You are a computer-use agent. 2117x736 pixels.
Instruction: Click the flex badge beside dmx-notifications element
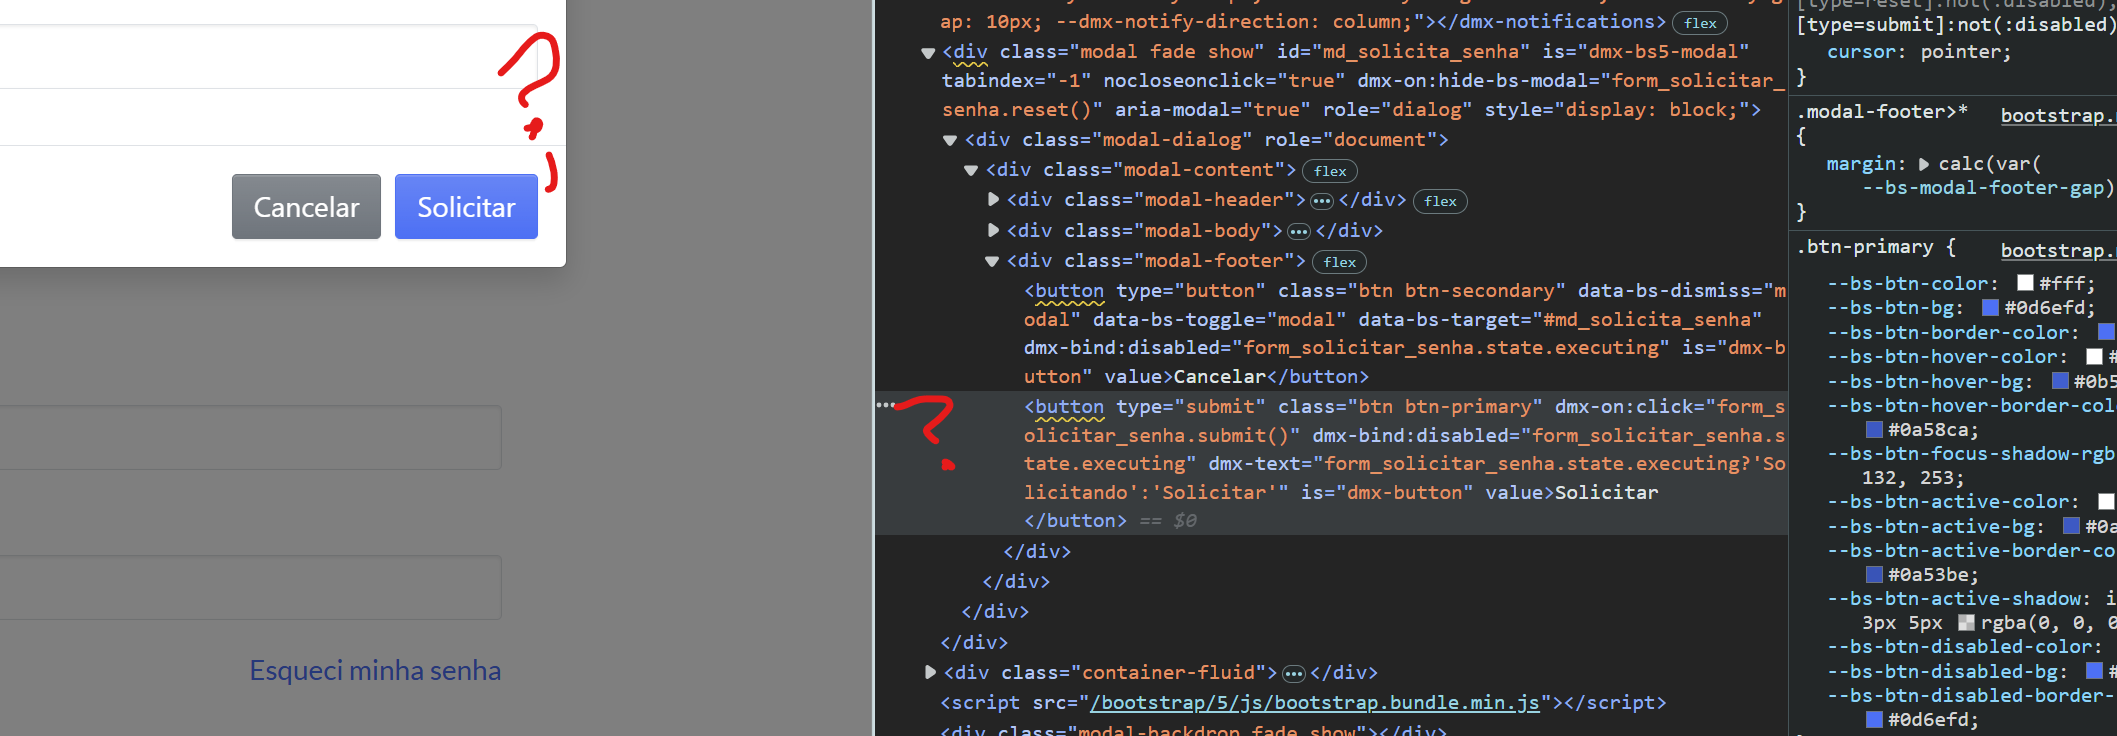pyautogui.click(x=1699, y=23)
